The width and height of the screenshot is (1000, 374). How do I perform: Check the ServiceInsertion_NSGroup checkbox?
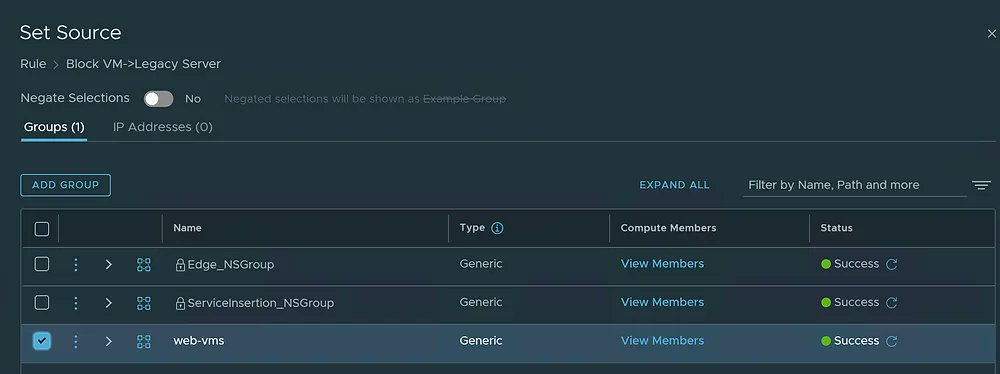41,302
